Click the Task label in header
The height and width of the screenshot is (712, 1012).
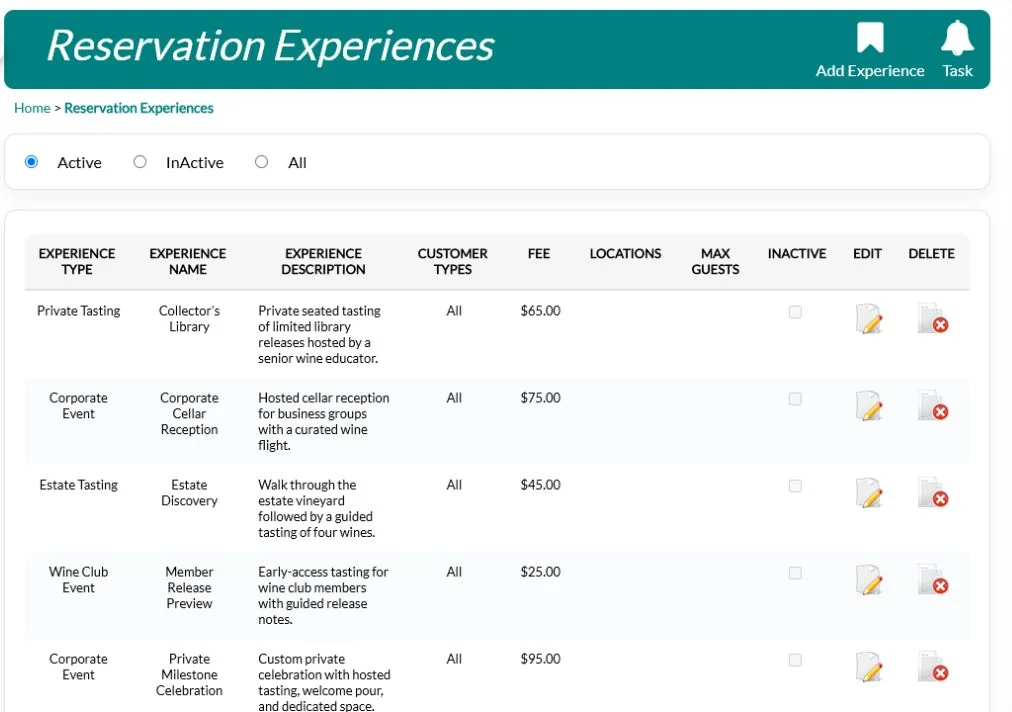coord(957,71)
